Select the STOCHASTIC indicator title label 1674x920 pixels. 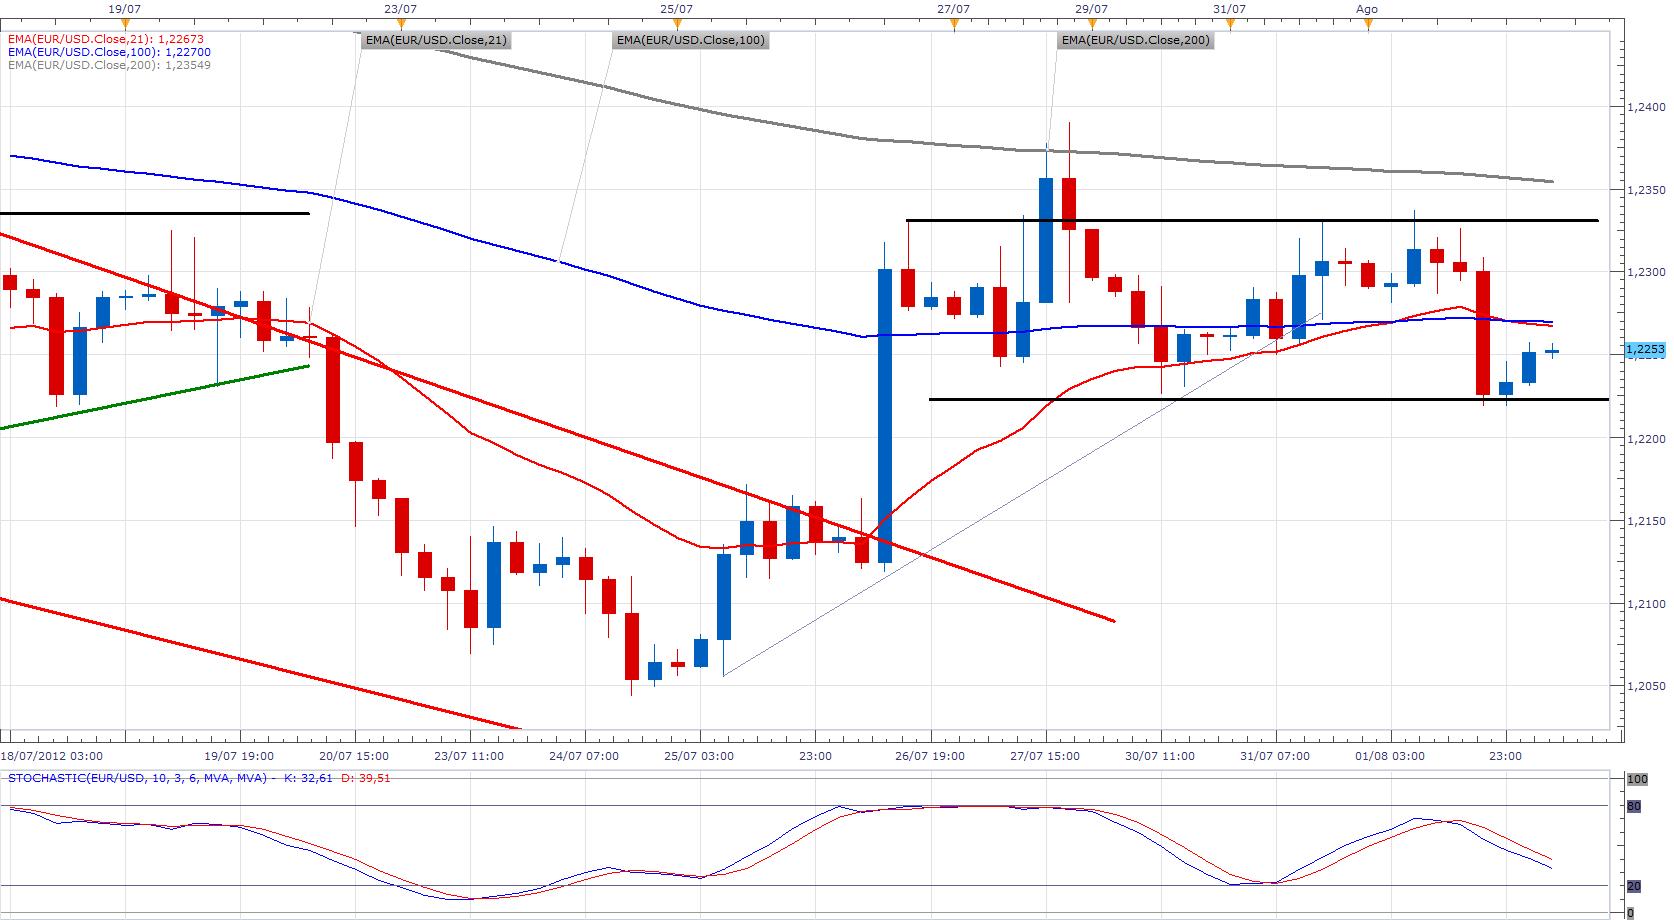coord(137,777)
